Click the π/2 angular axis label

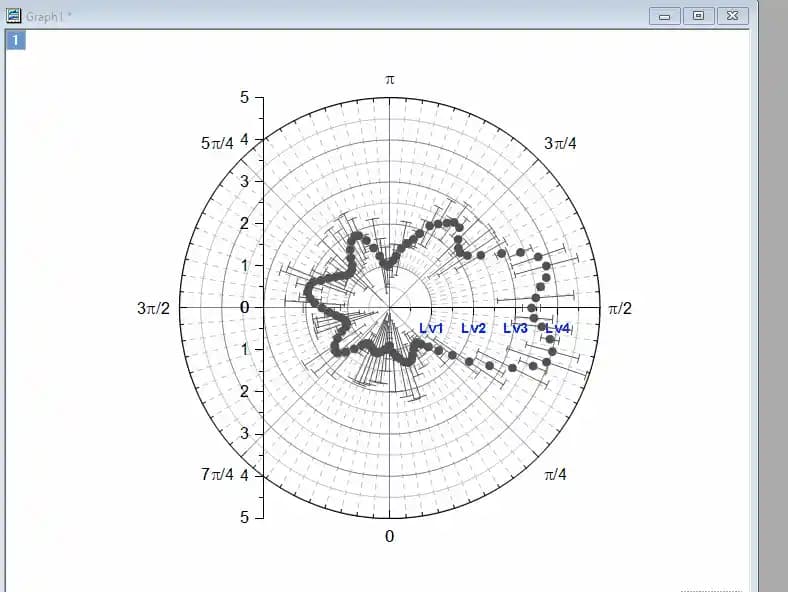[x=620, y=309]
